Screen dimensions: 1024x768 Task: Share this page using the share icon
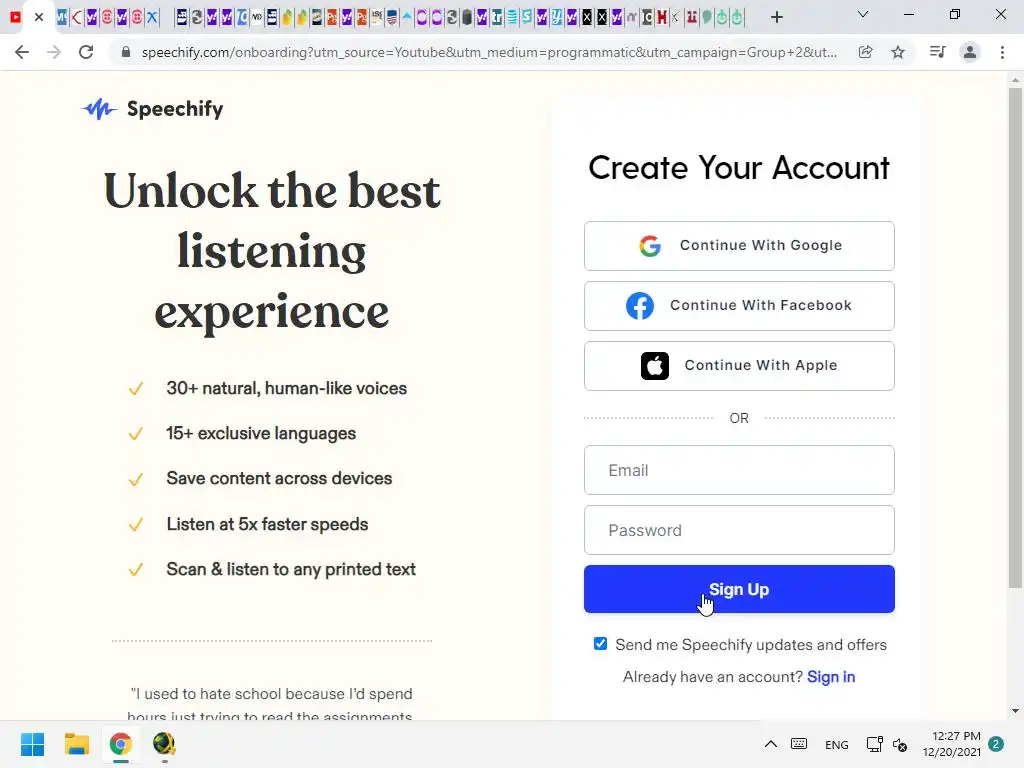point(865,52)
